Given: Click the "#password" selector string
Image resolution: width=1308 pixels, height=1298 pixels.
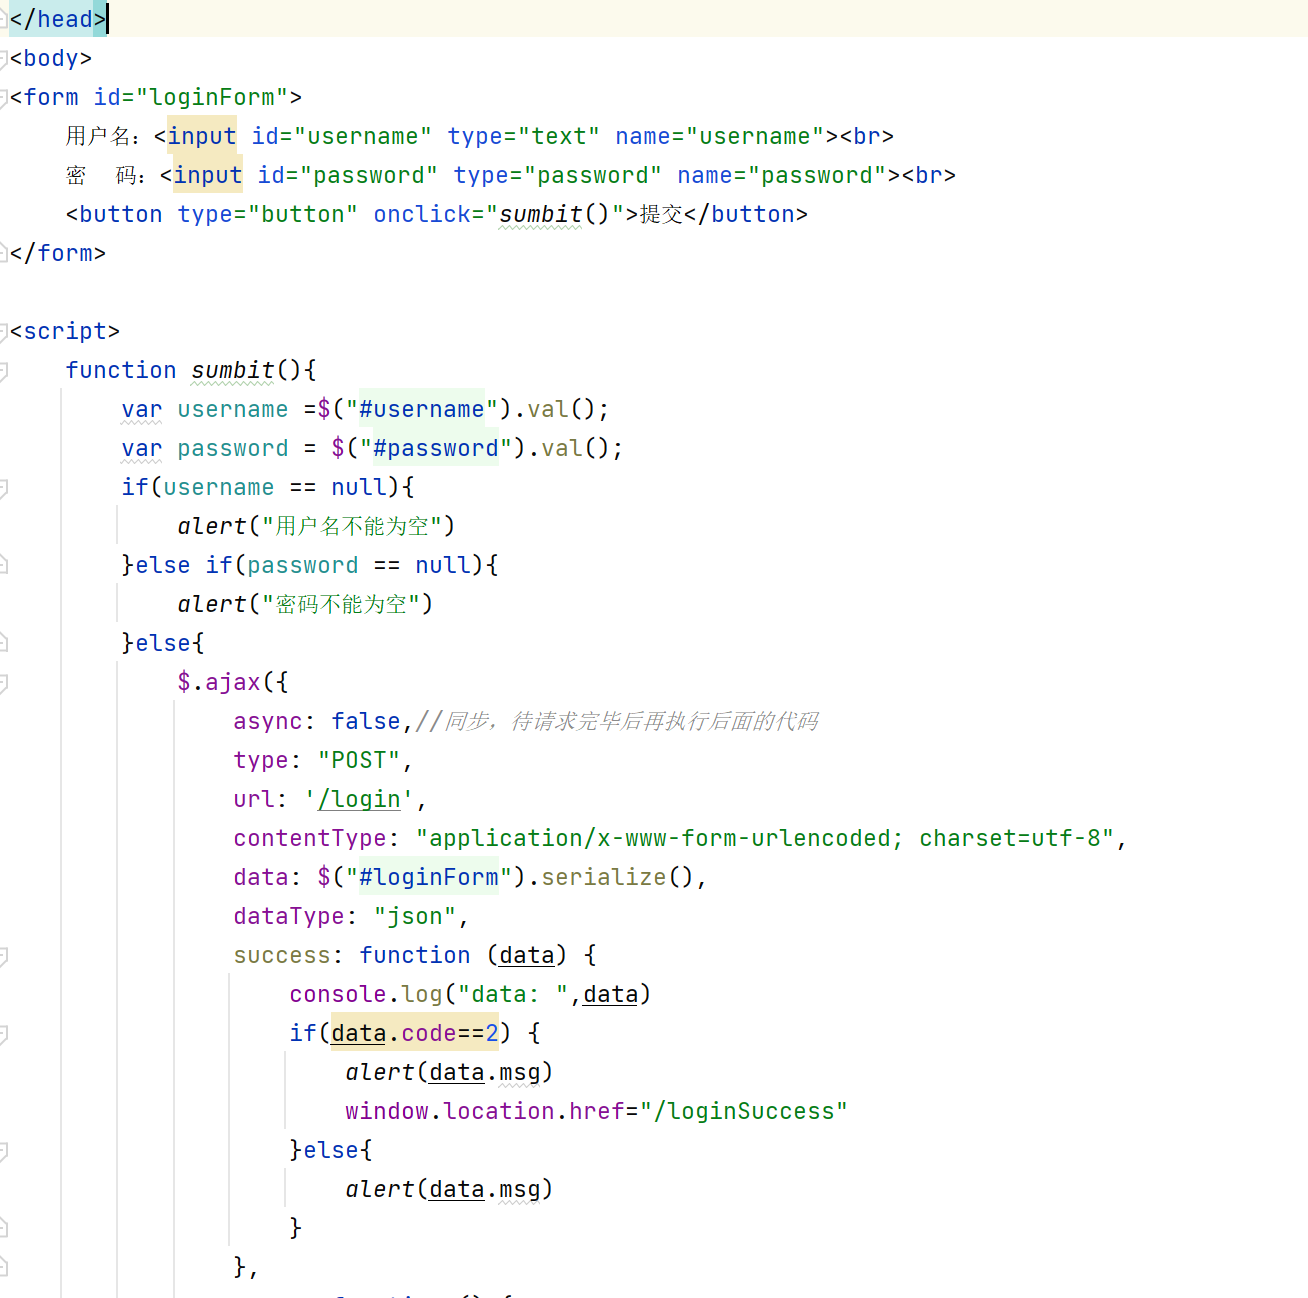Looking at the screenshot, I should (436, 448).
